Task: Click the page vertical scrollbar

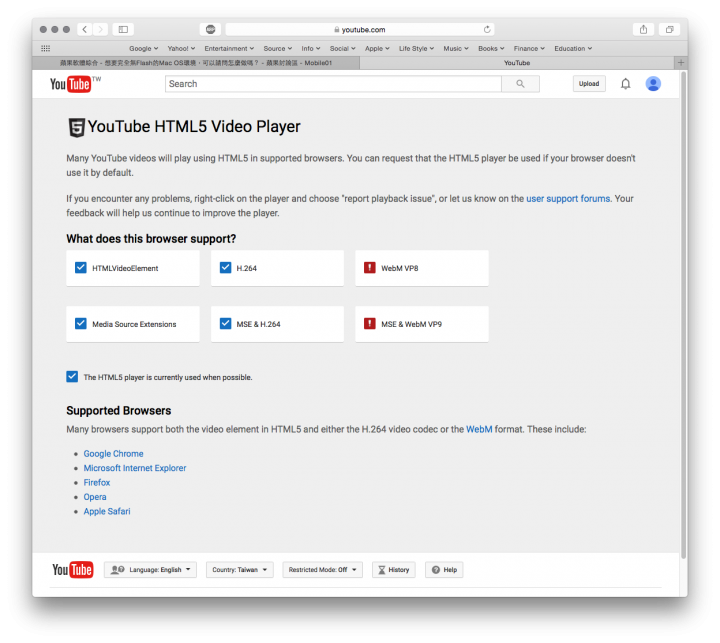Action: pos(683,315)
